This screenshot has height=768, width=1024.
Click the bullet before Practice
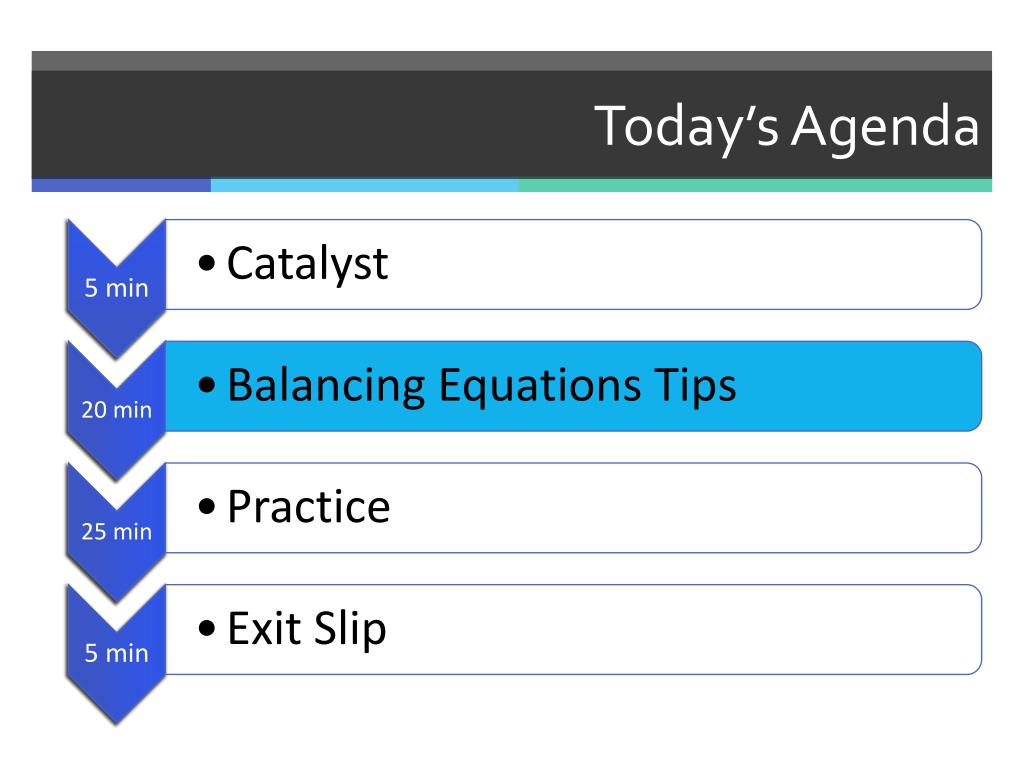coord(206,506)
